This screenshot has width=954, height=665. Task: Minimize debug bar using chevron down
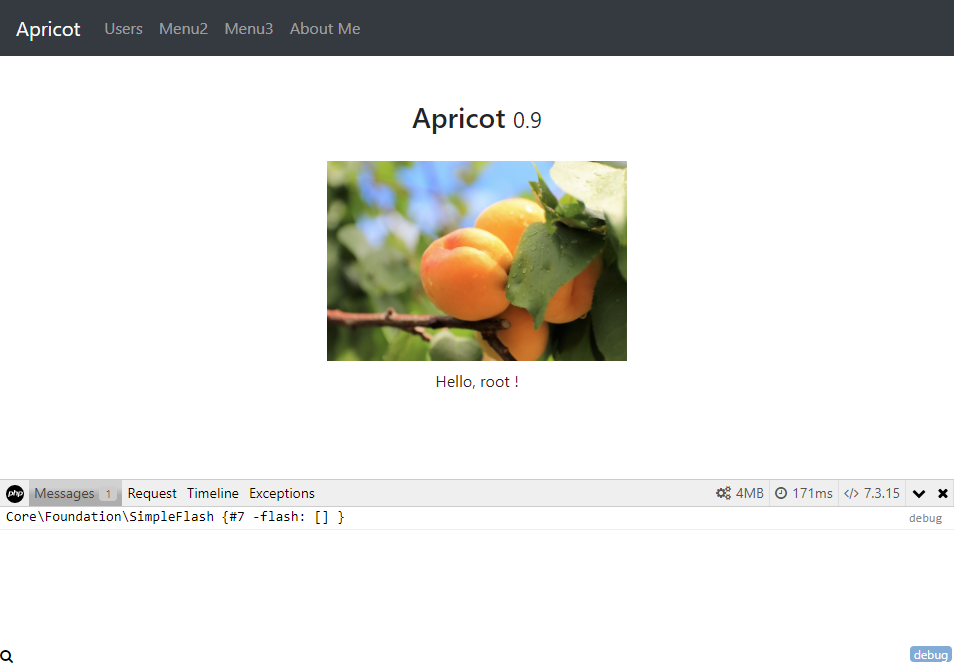pyautogui.click(x=919, y=493)
